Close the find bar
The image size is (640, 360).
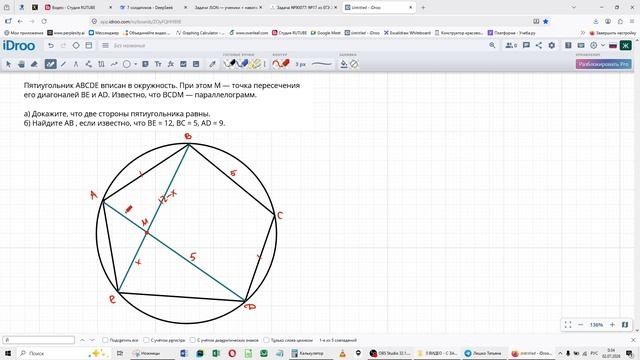(633, 340)
